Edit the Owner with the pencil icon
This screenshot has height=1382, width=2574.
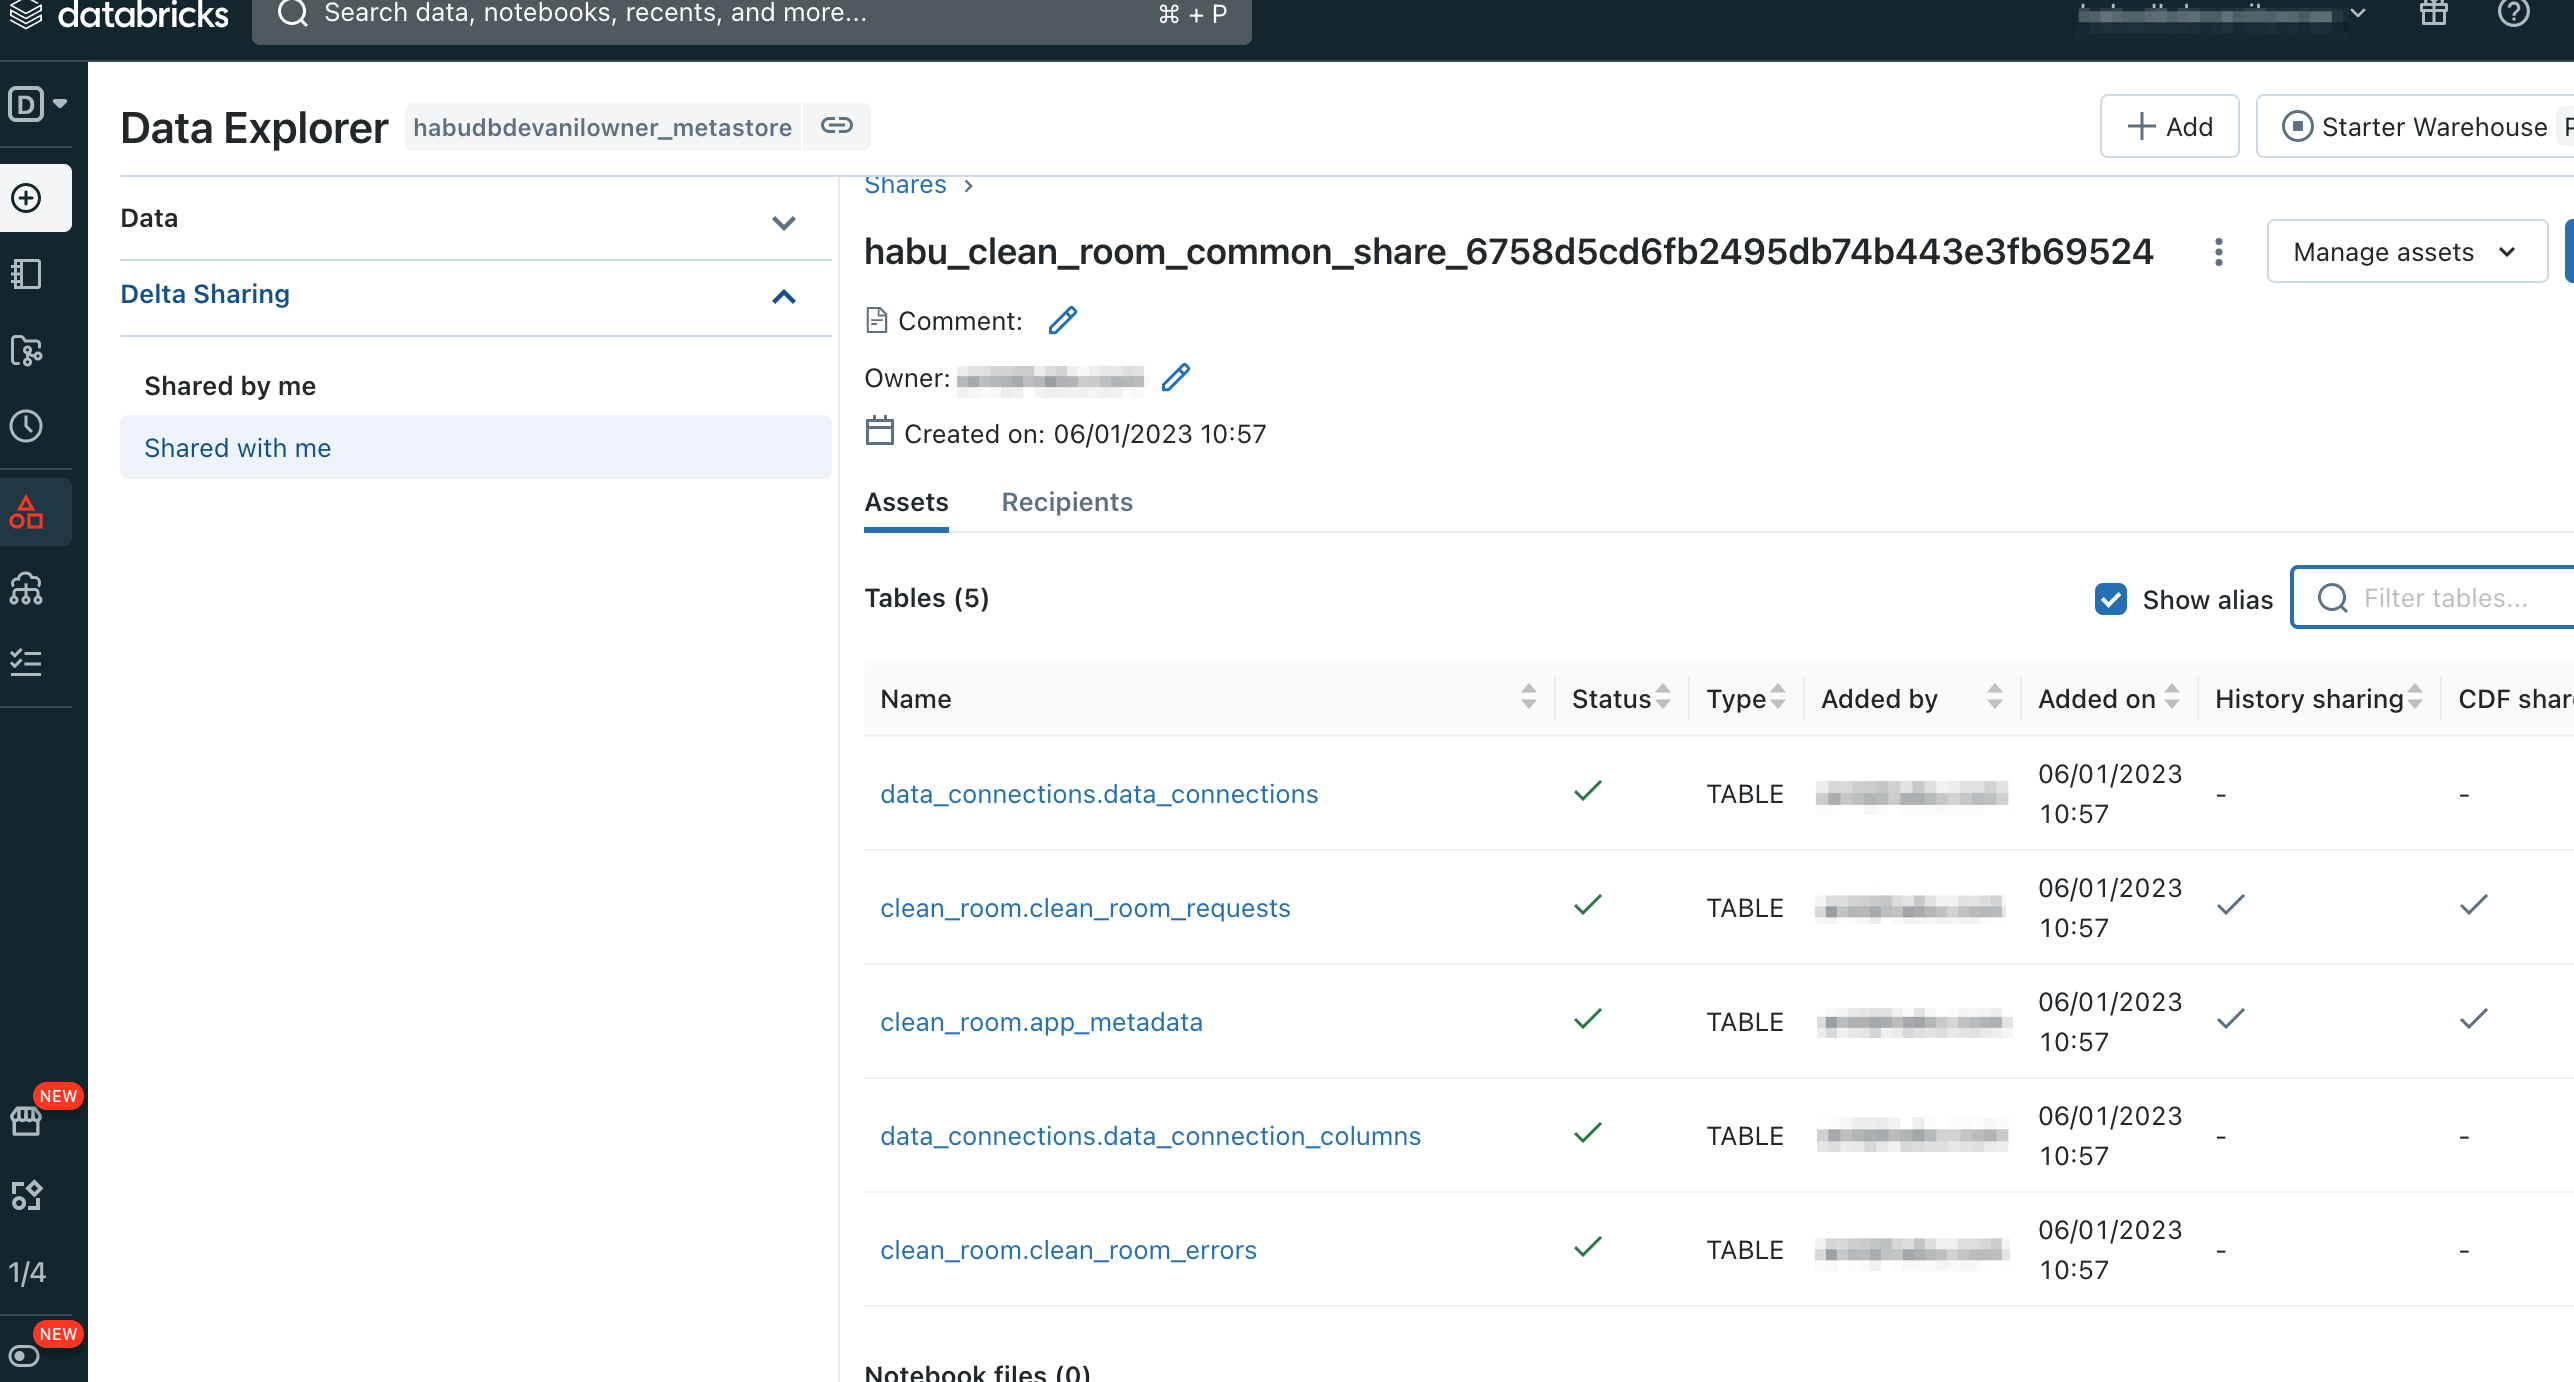point(1176,377)
